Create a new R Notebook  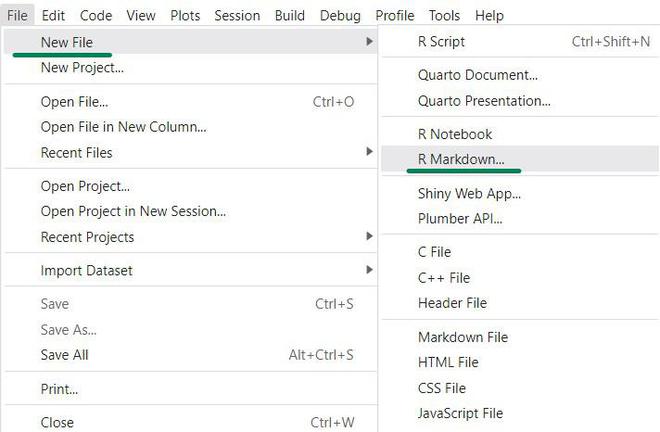455,134
